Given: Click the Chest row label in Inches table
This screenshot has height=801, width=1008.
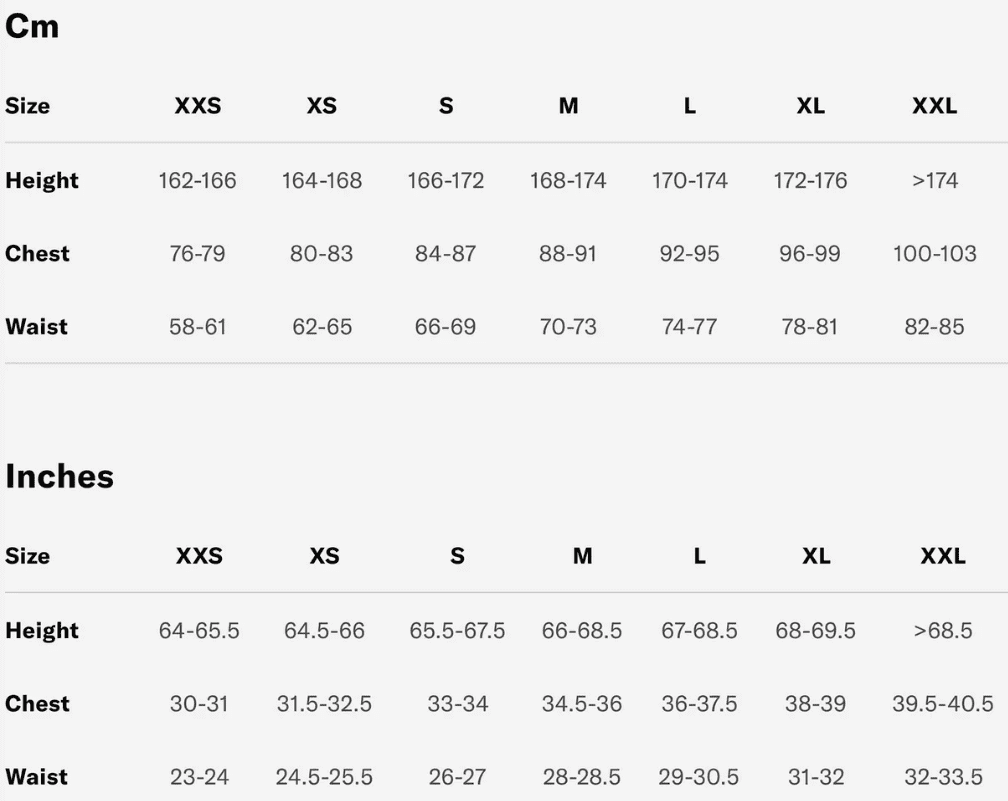Looking at the screenshot, I should click(x=37, y=704).
